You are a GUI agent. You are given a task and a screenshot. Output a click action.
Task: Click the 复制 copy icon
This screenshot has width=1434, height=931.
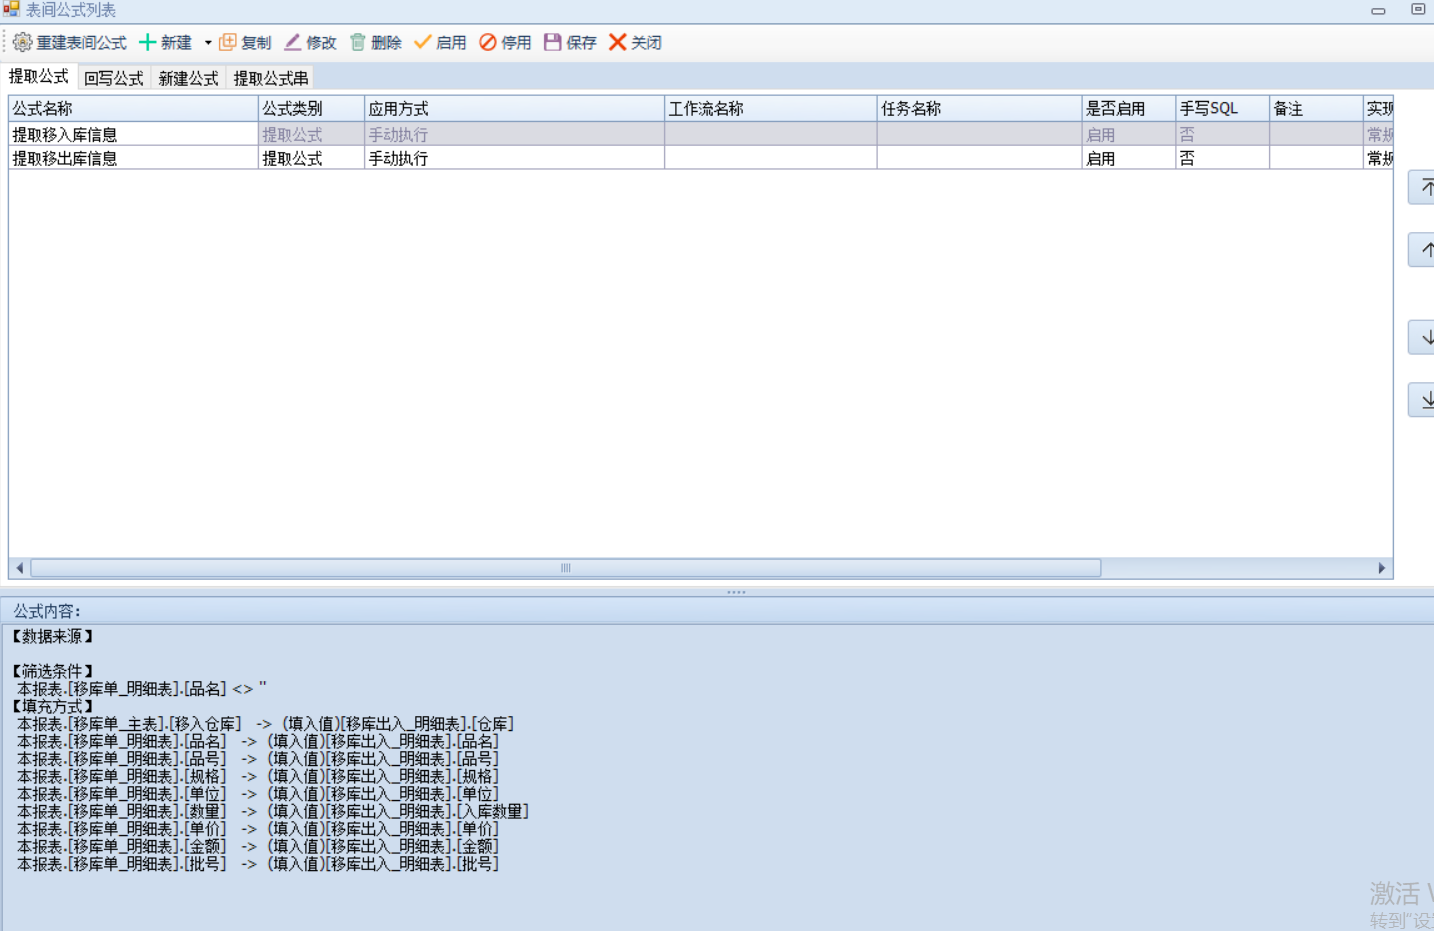click(228, 42)
